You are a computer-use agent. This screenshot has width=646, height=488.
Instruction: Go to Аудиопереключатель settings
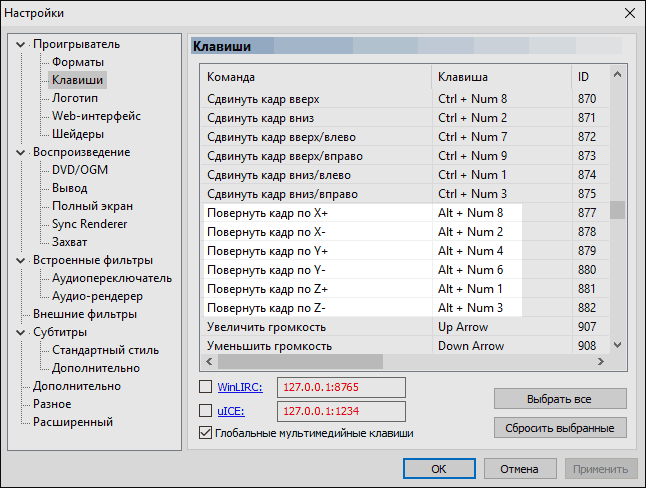tap(111, 278)
